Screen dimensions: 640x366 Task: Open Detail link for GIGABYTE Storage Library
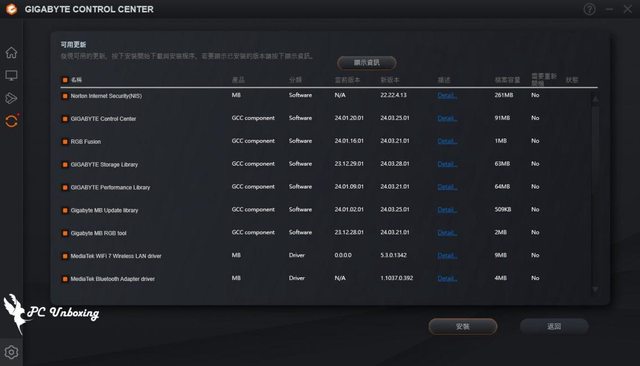(447, 164)
